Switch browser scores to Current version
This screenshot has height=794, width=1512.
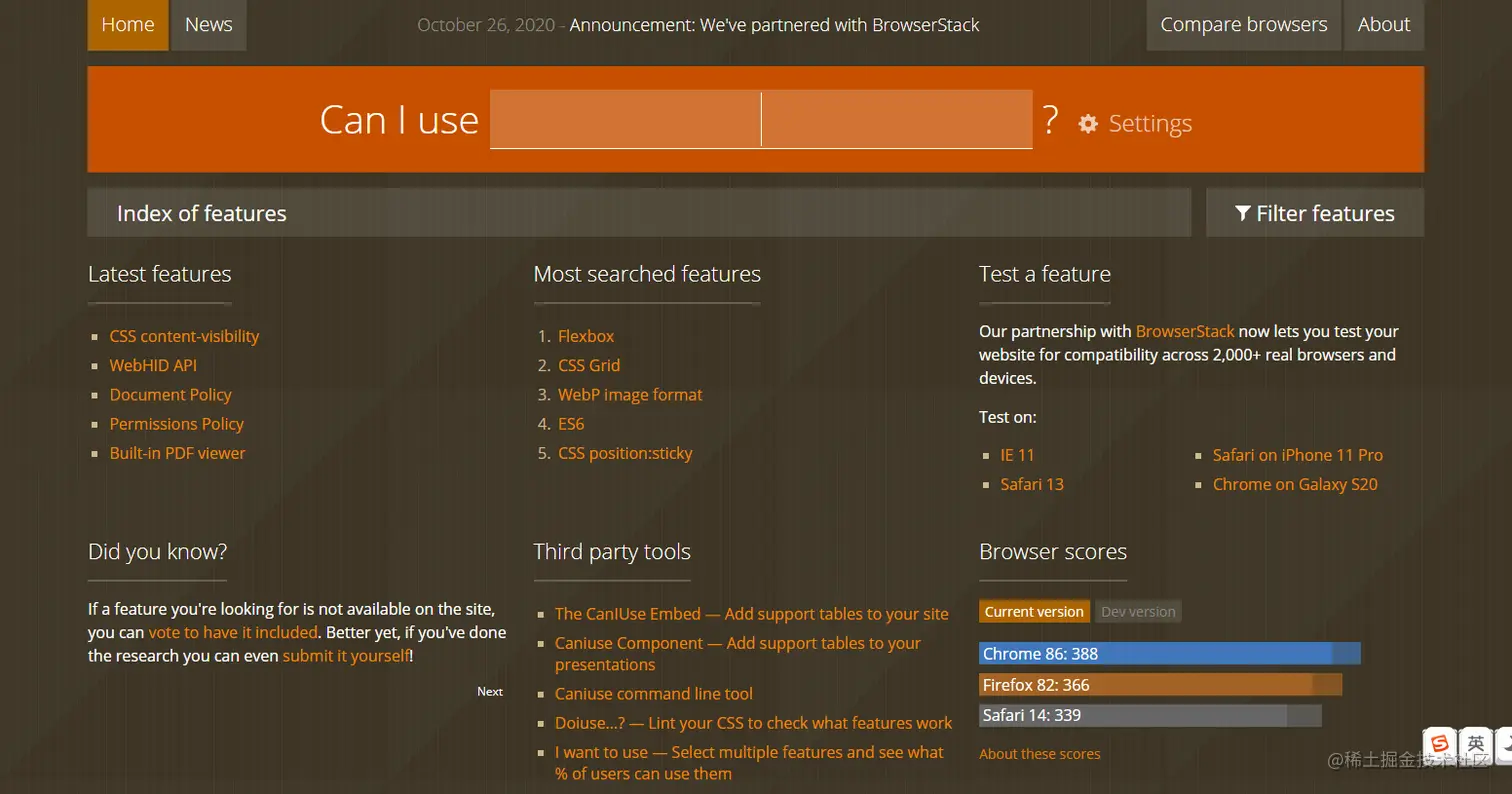(x=1034, y=611)
